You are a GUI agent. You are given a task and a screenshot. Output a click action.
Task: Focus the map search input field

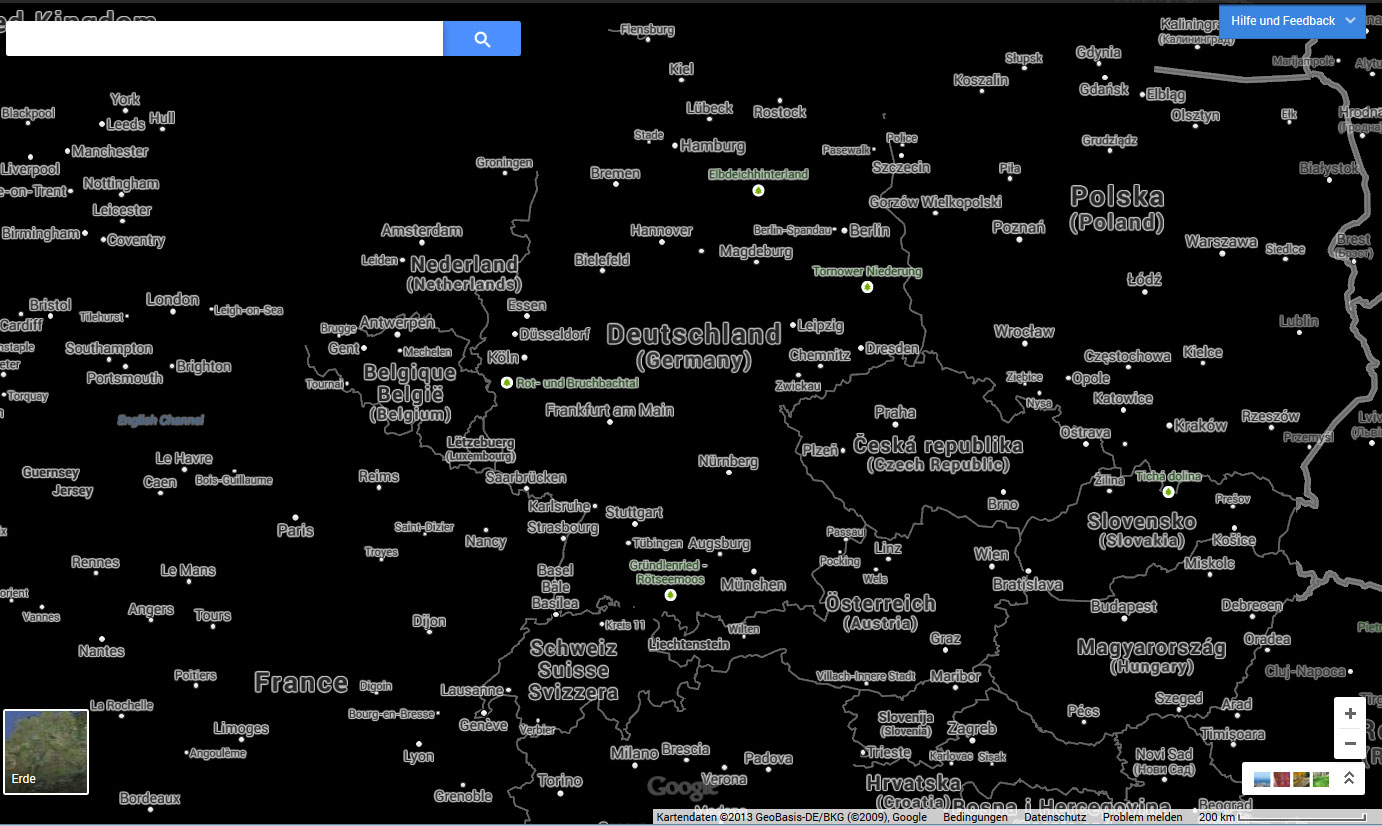click(x=224, y=39)
